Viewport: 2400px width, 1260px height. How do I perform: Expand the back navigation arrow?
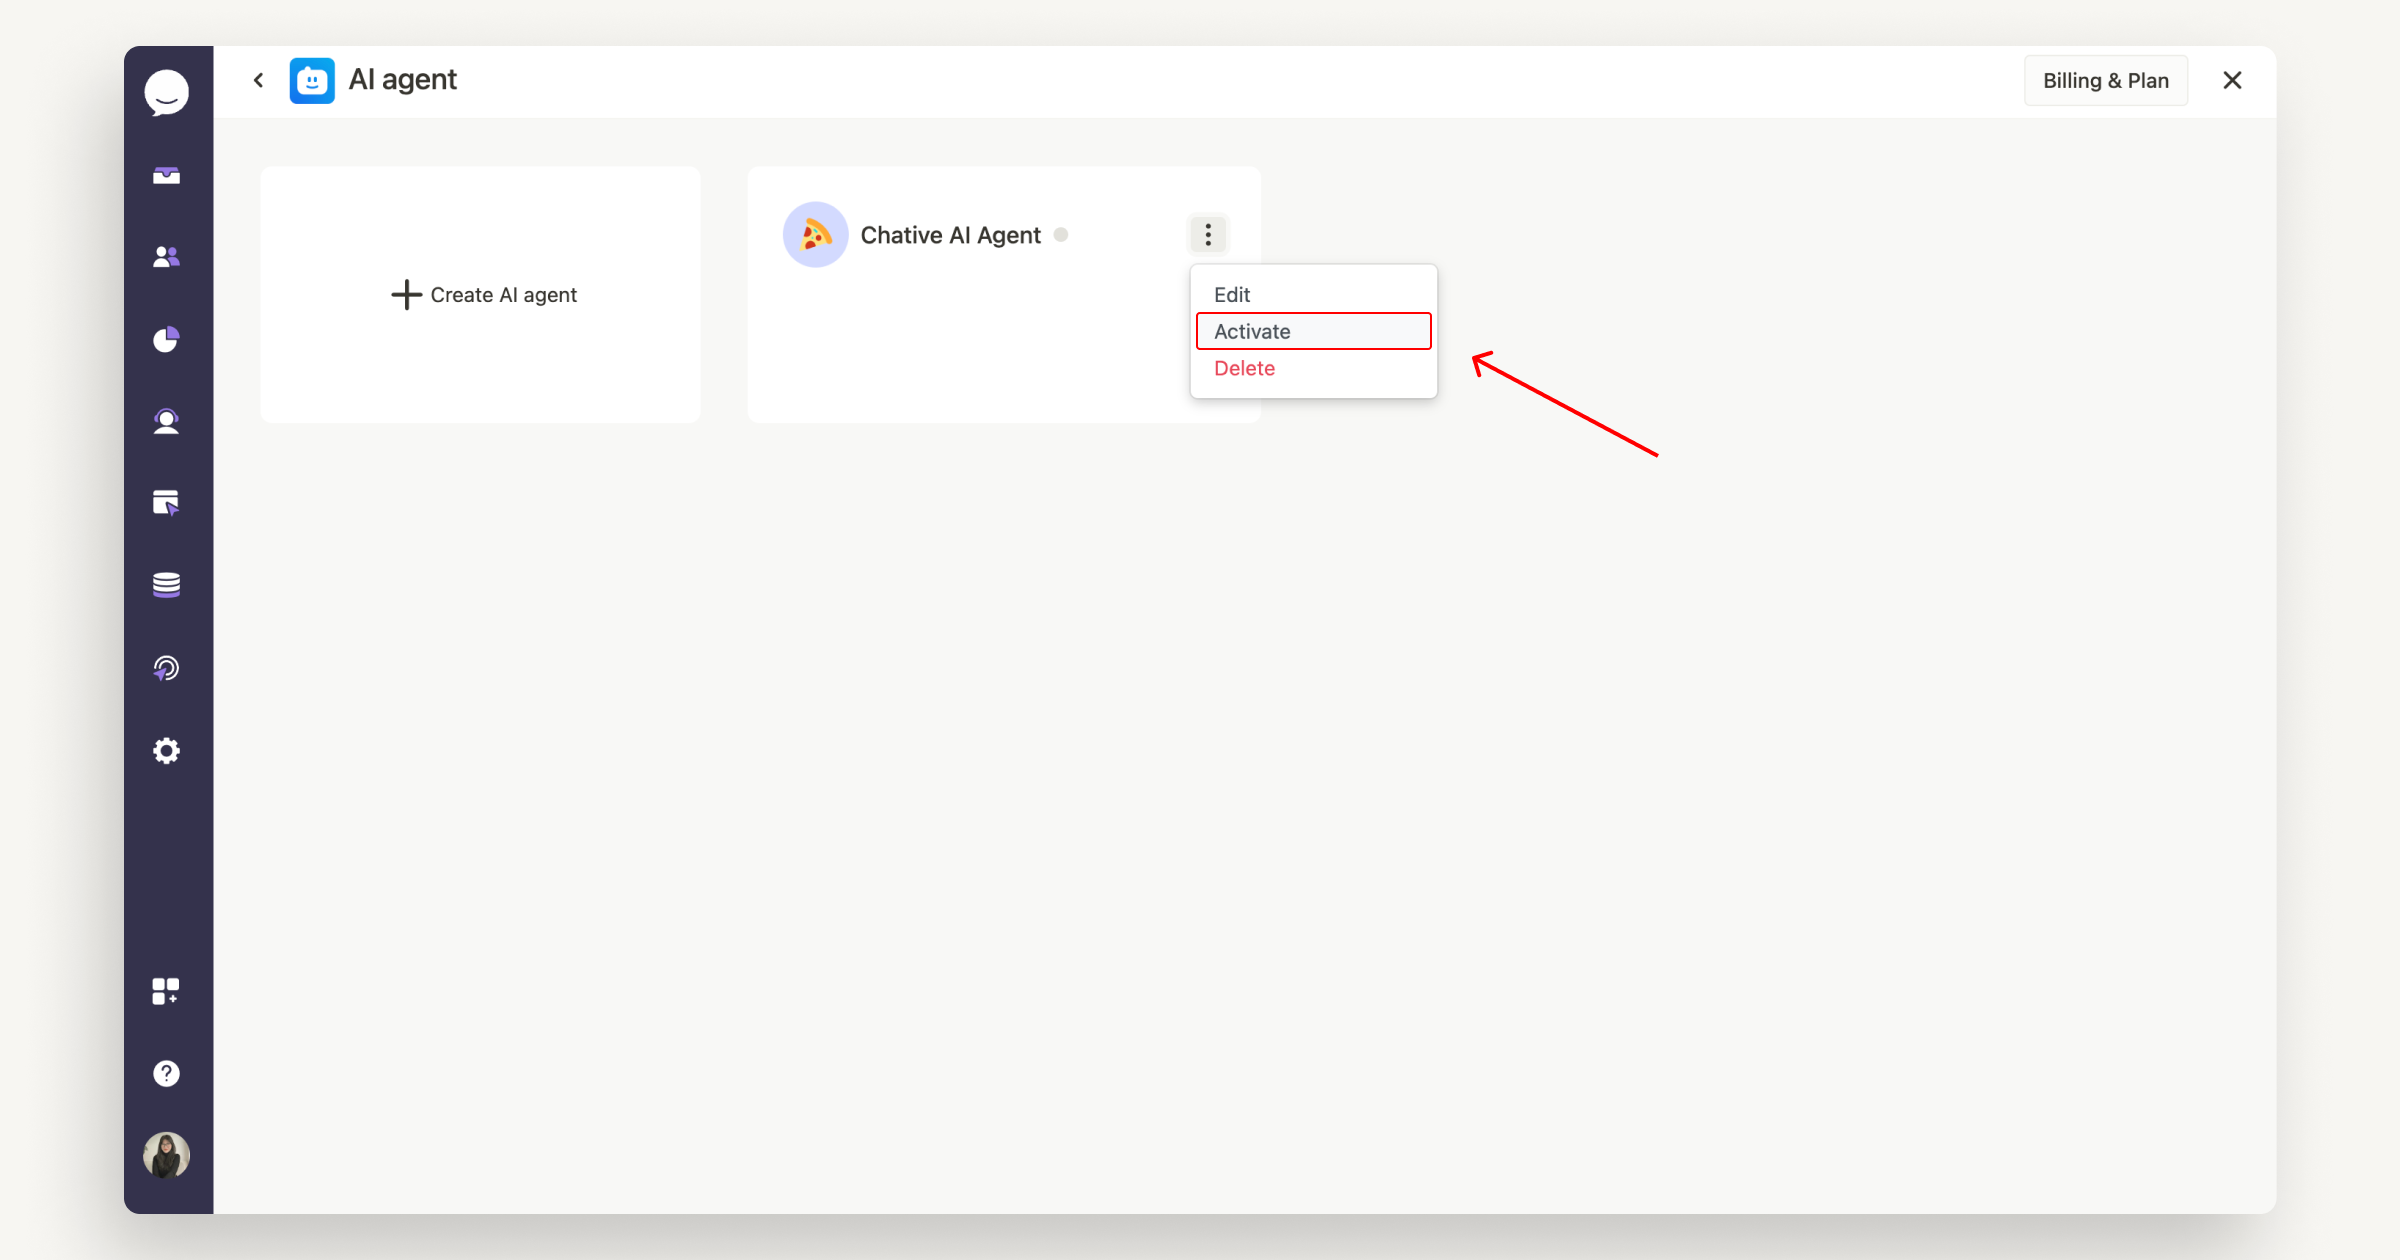tap(259, 79)
